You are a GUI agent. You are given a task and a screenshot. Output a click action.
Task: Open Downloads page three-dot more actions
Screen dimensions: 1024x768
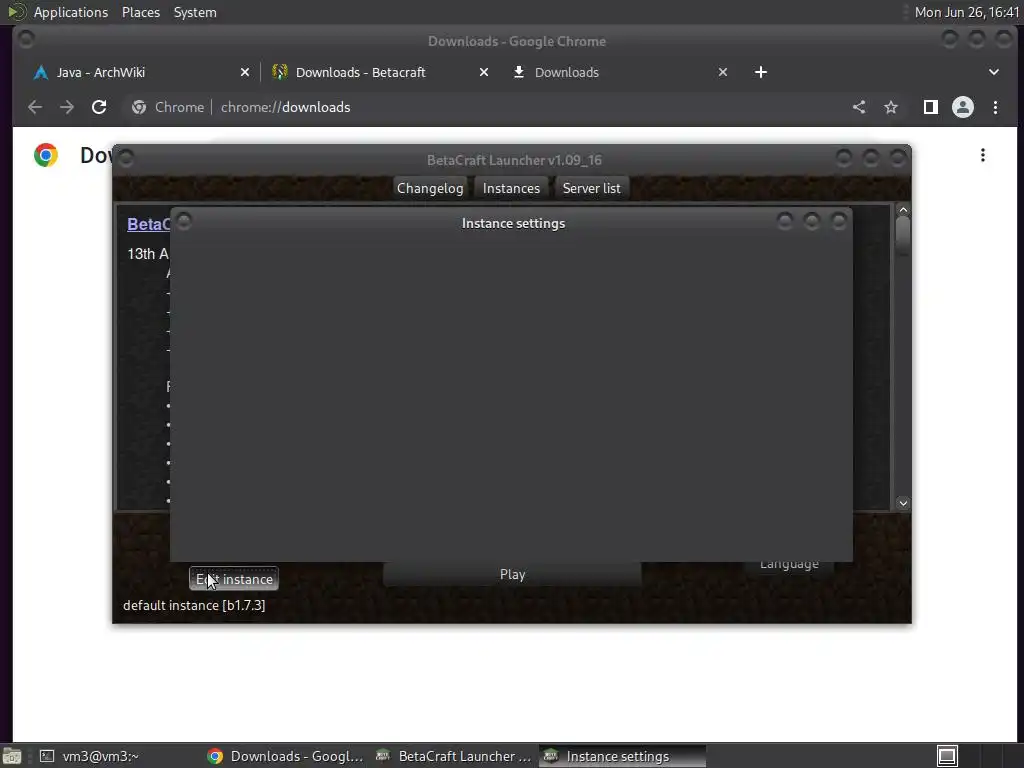coord(983,155)
